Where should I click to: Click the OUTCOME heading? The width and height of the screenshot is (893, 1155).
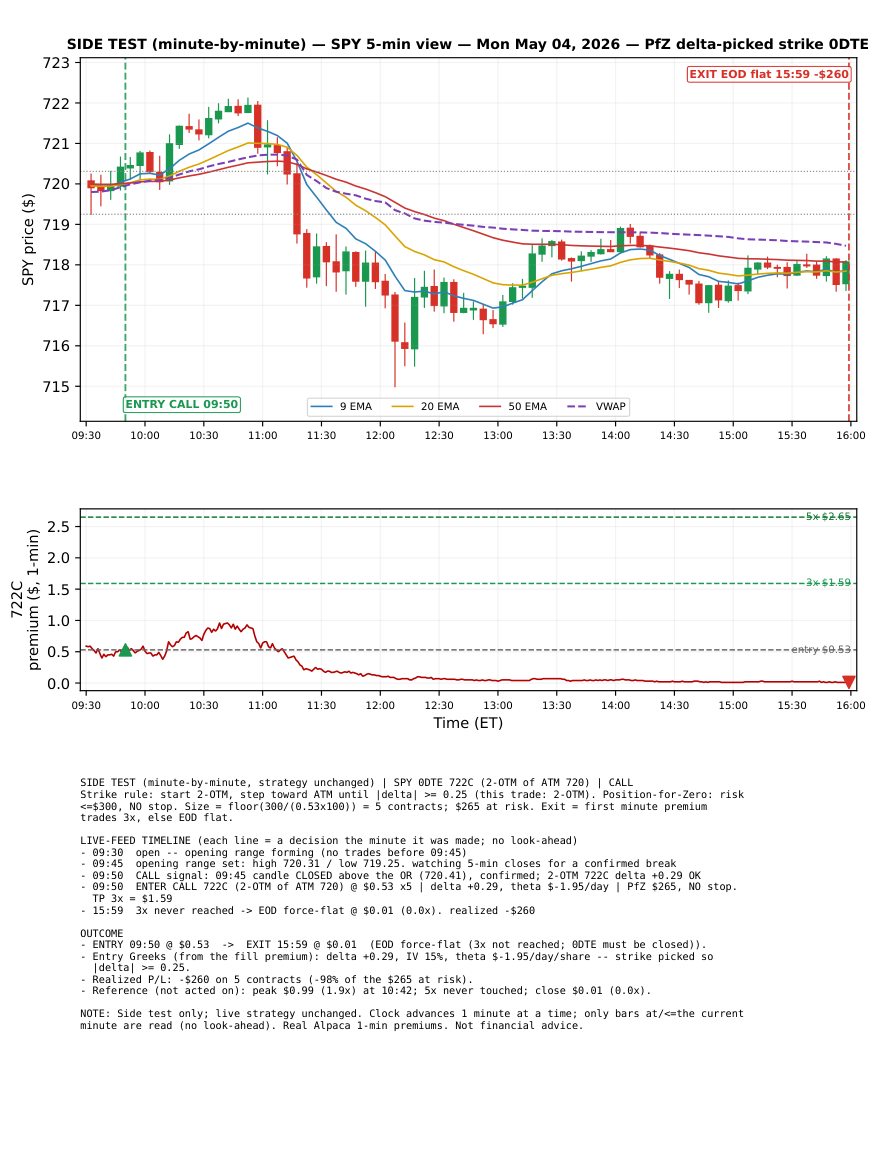[x=102, y=933]
